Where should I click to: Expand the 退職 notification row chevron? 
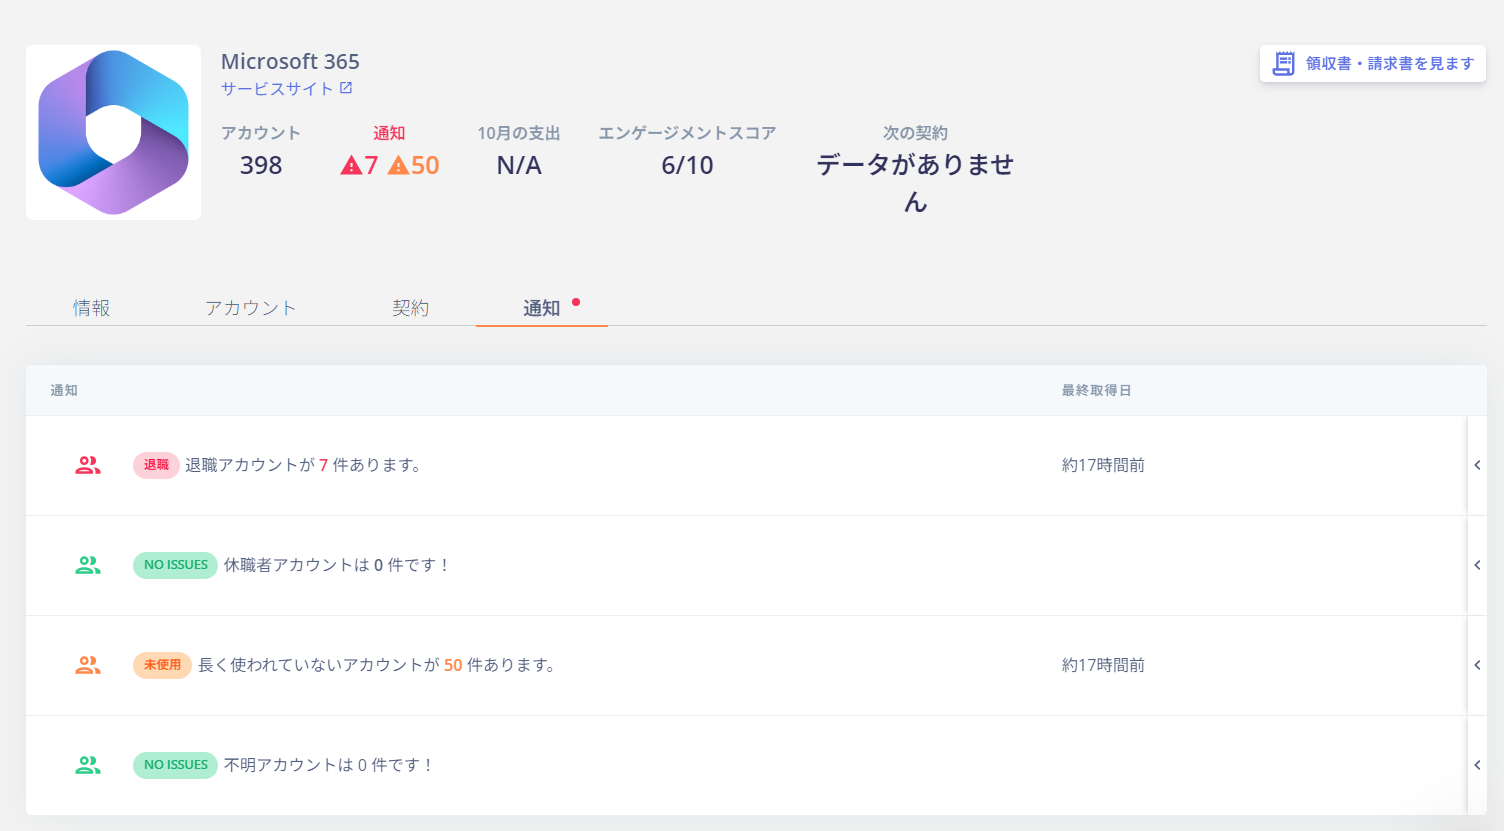click(1478, 465)
